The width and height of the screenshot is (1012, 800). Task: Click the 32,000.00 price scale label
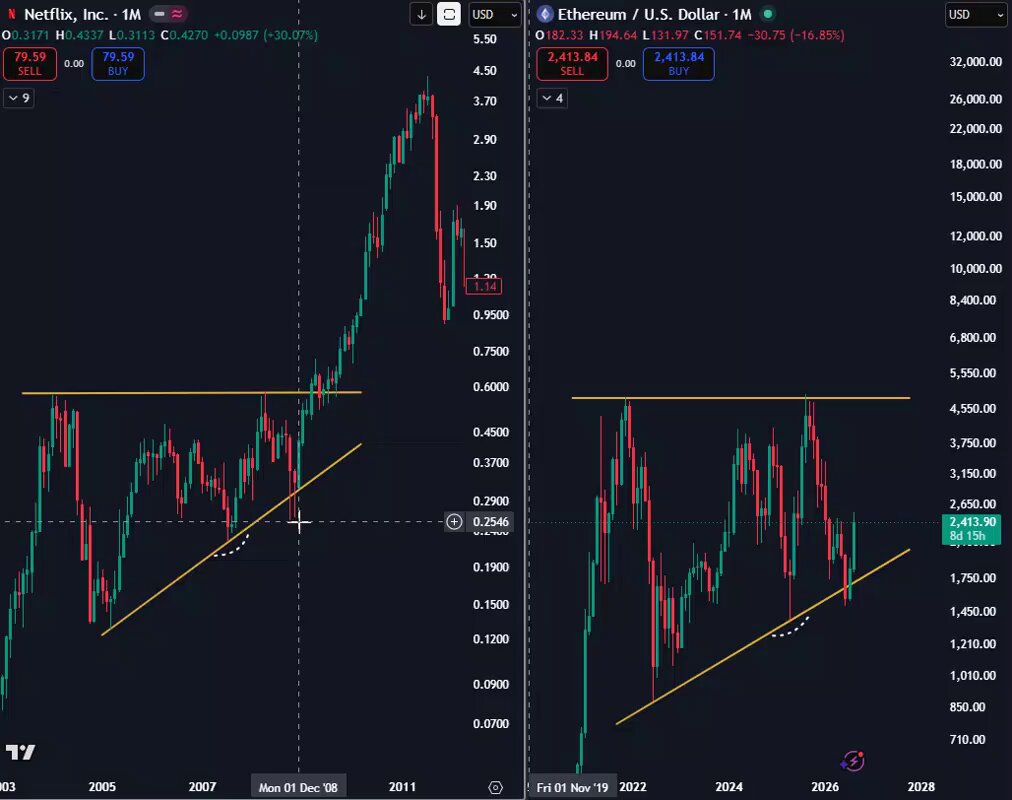click(975, 62)
